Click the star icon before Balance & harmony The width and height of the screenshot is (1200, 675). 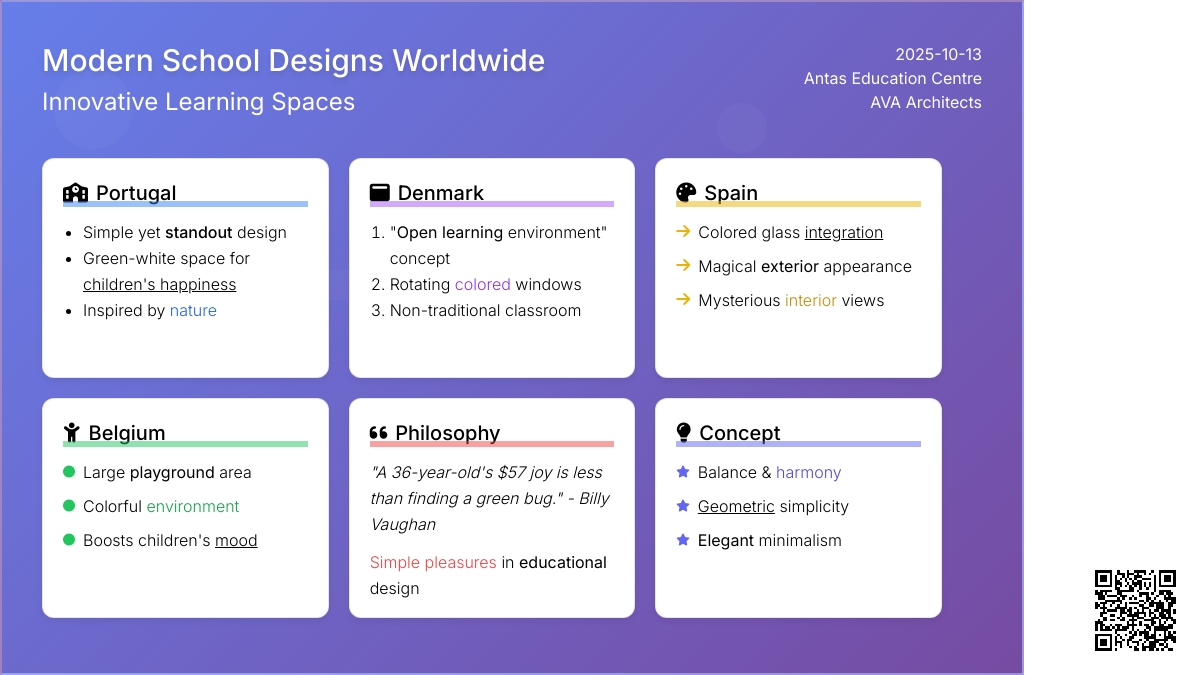[x=683, y=472]
